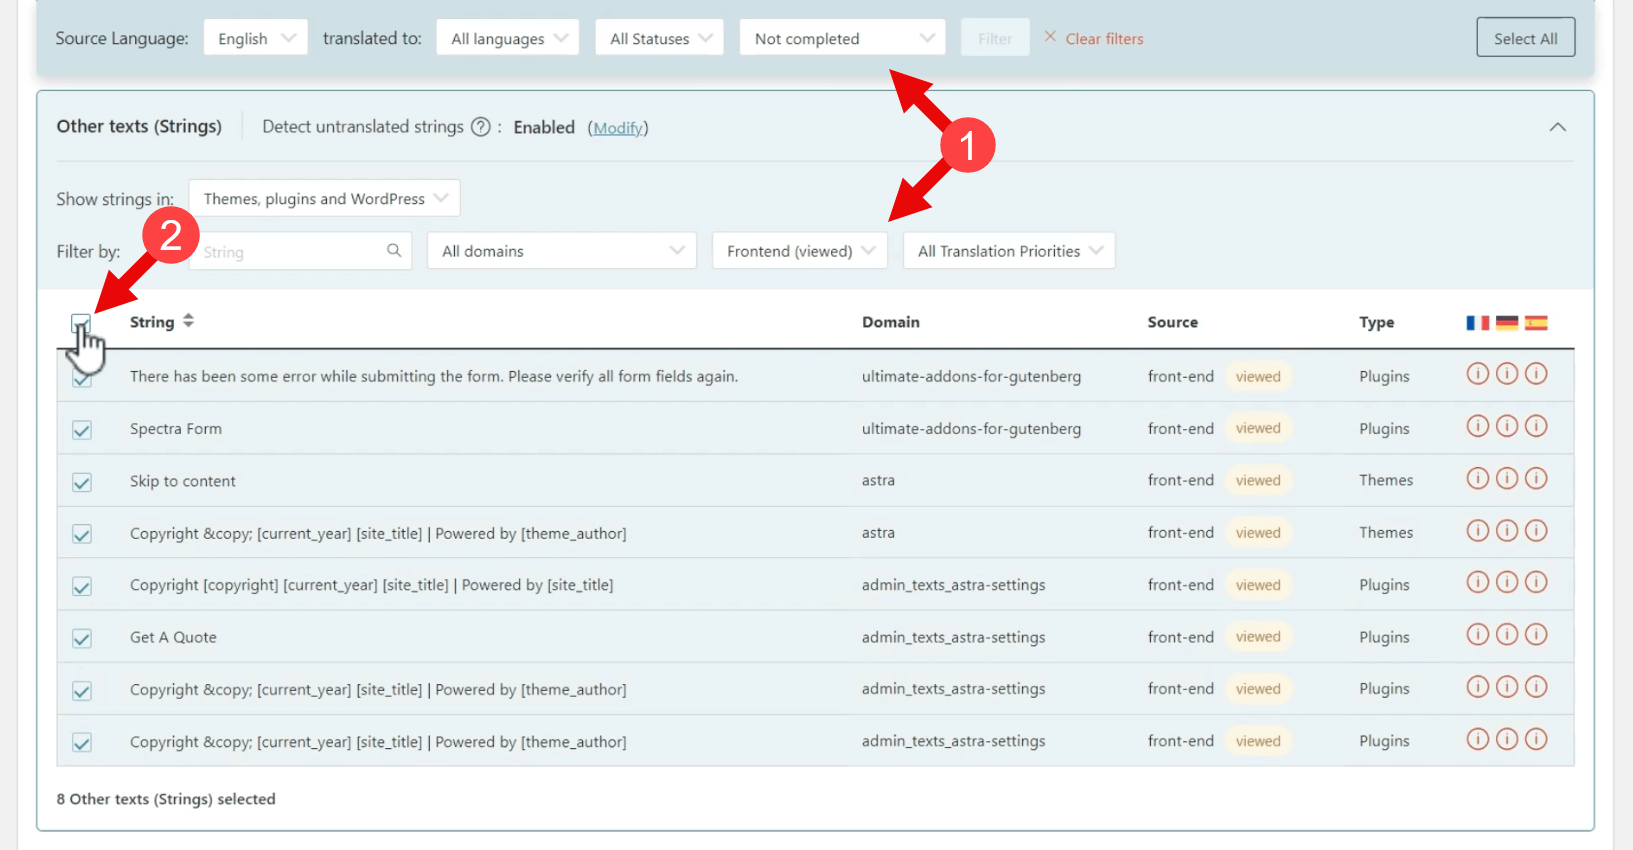Uncheck the 'Skip to content' row checkbox

tap(82, 482)
